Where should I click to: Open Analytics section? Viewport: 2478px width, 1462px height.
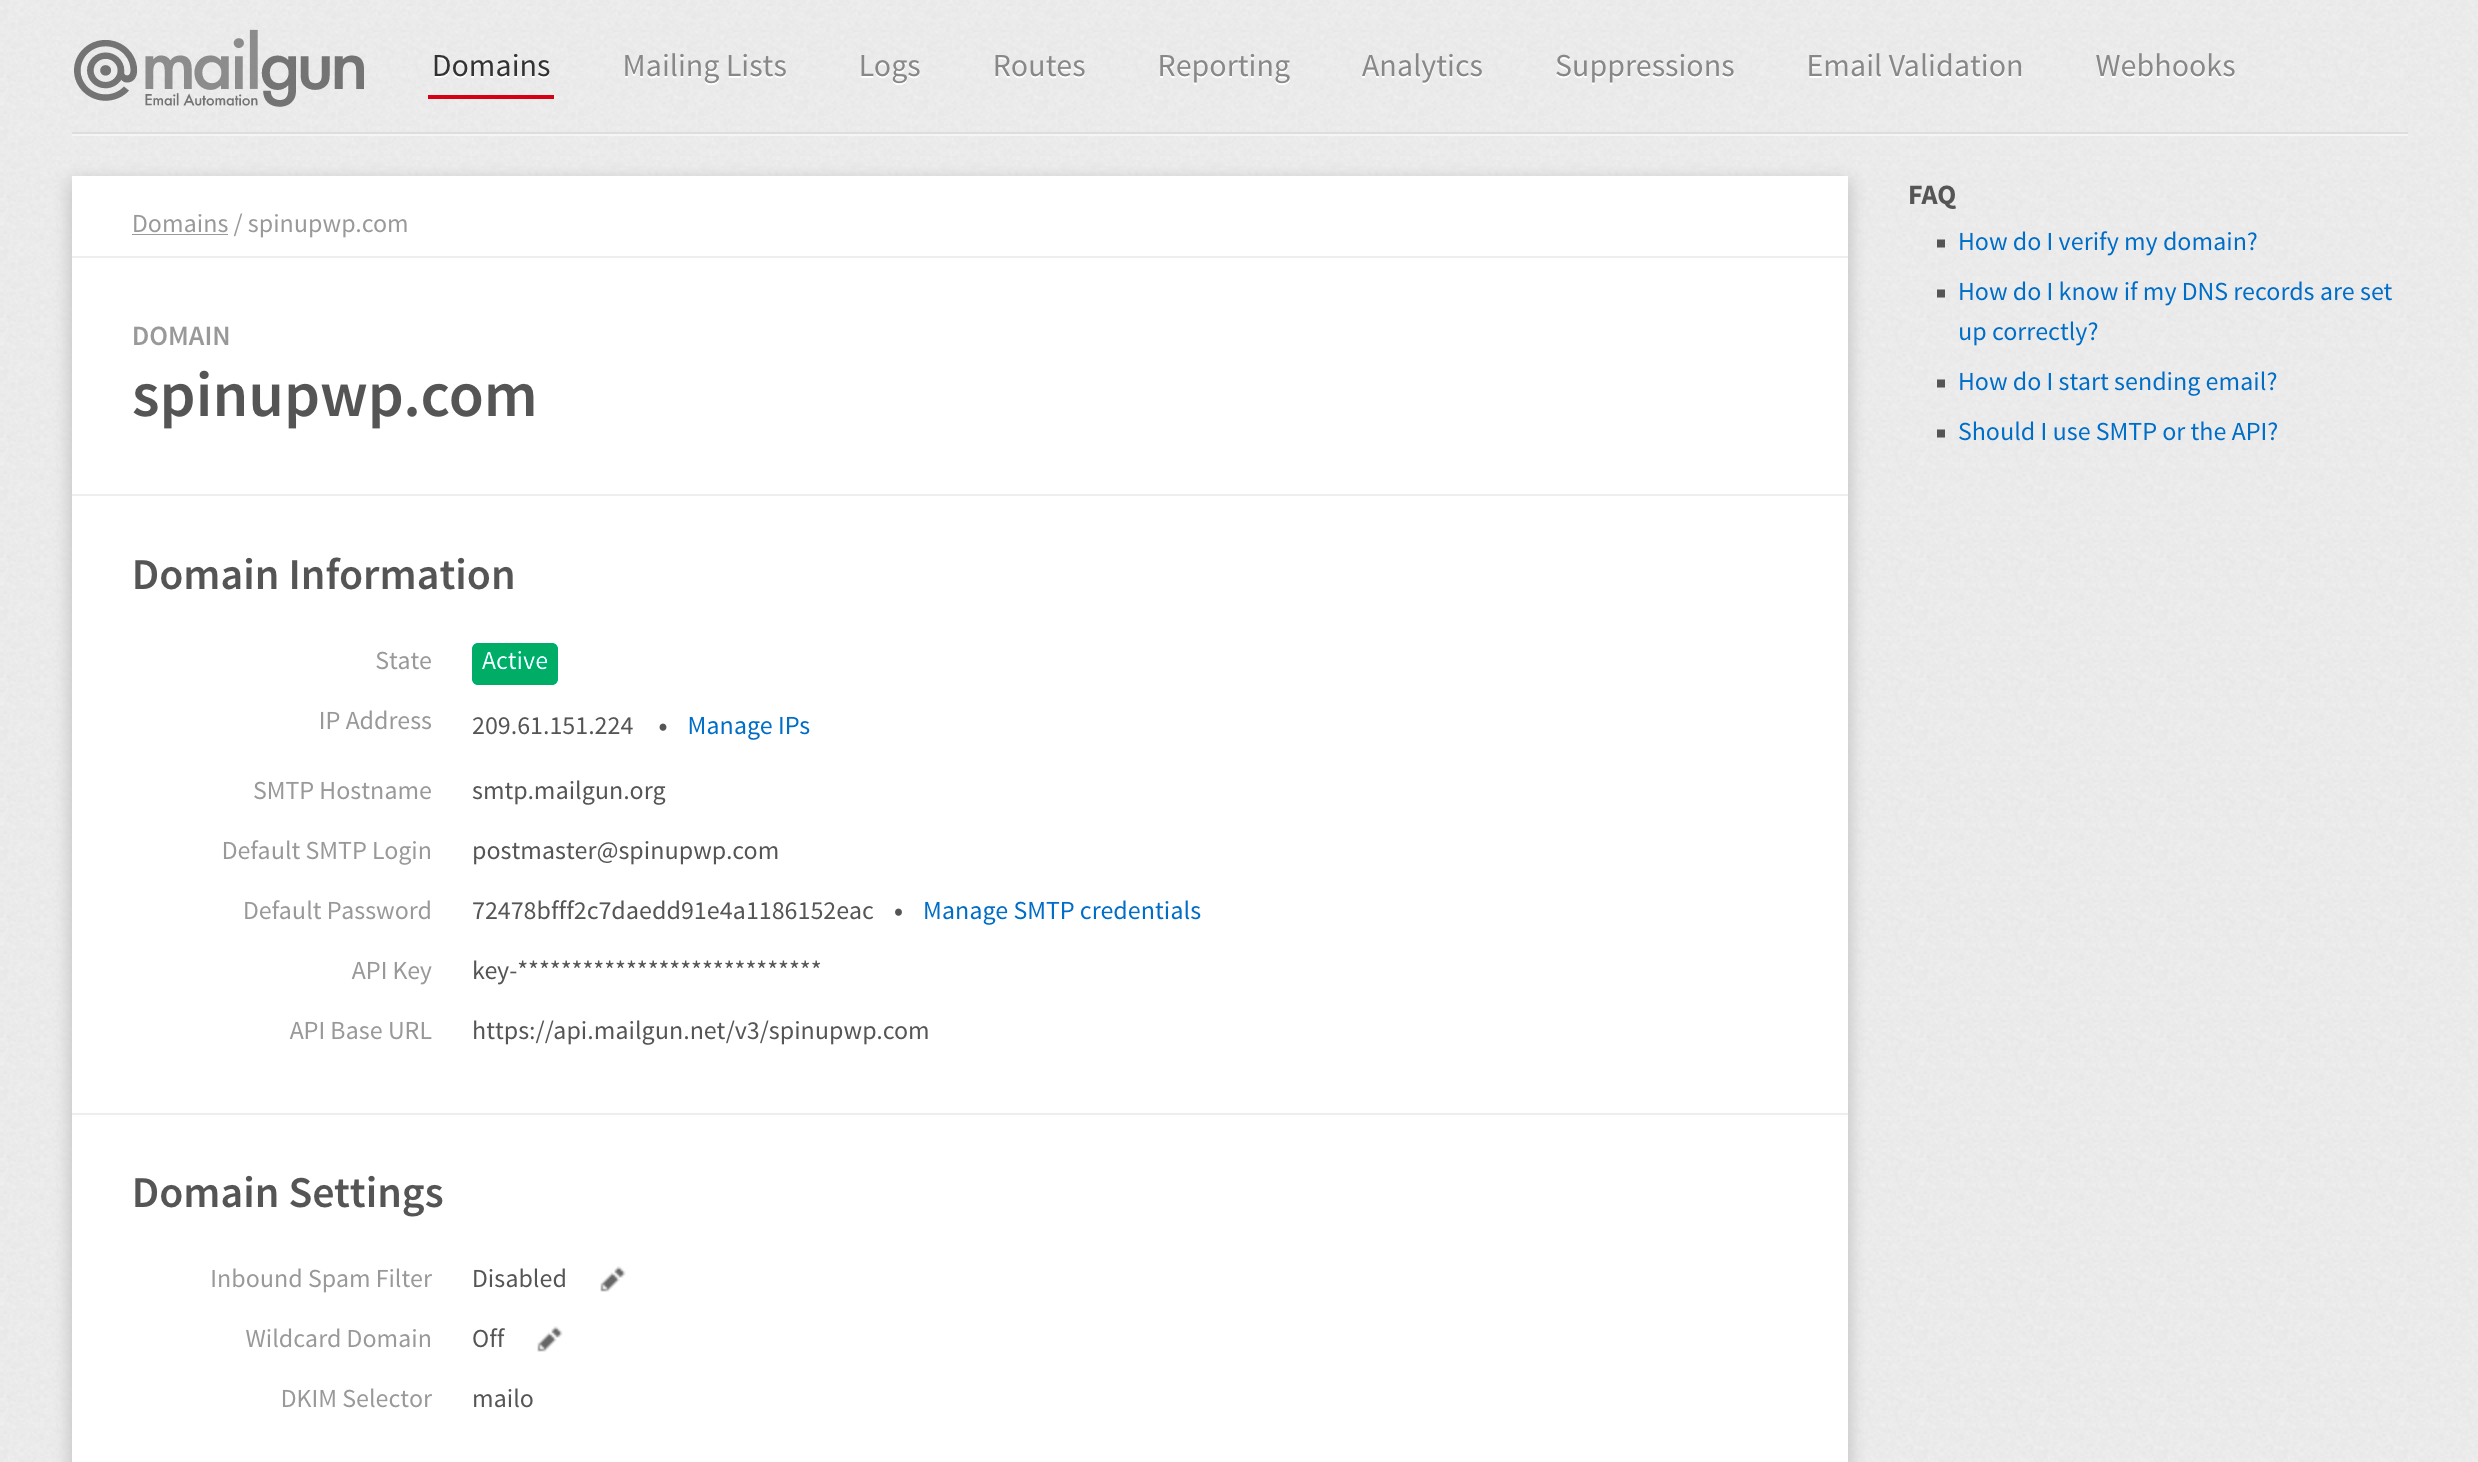click(x=1422, y=63)
